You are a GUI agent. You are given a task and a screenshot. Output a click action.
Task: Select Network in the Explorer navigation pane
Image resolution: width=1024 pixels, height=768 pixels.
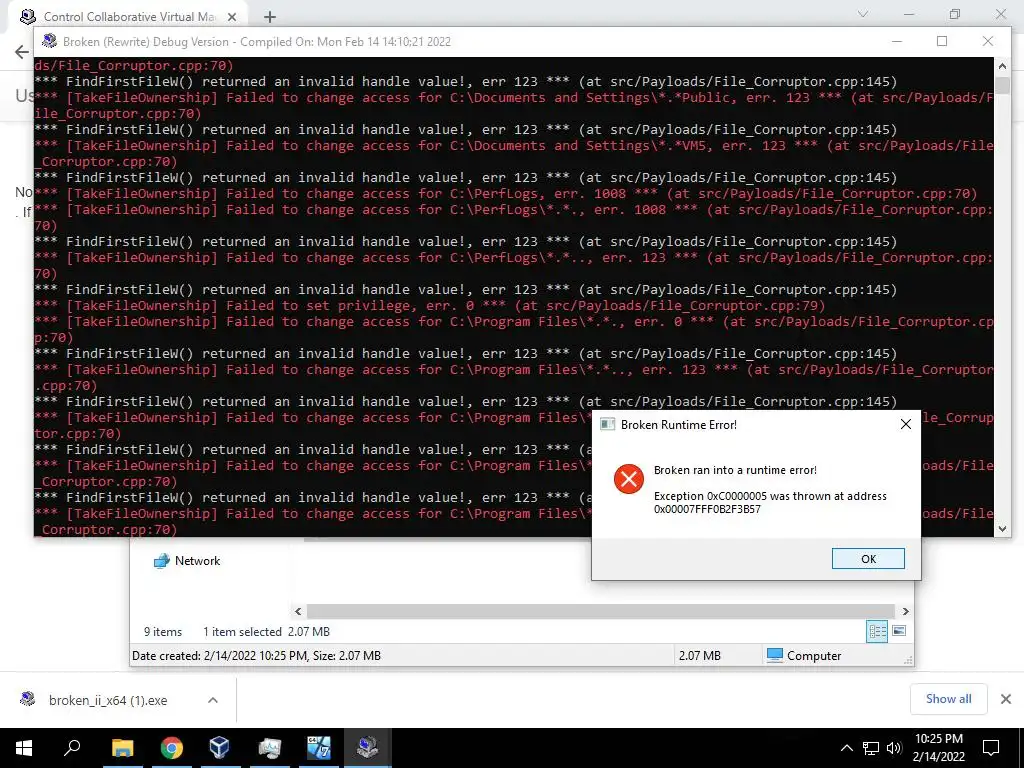[197, 560]
